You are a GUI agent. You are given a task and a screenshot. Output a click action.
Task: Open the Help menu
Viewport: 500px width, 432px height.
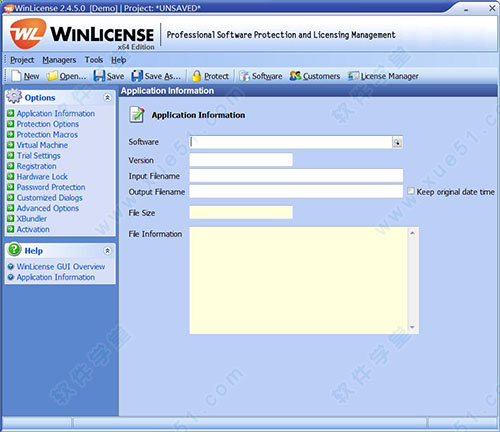[118, 60]
